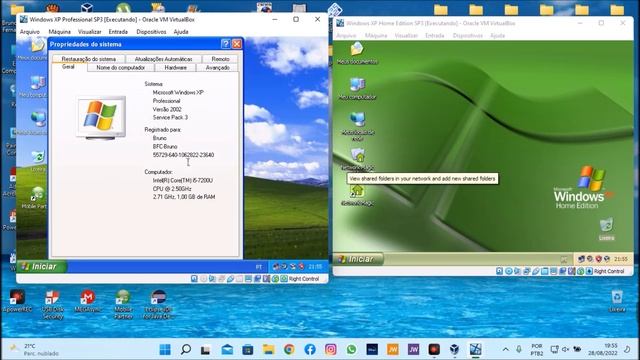
Task: Select Meus locais de rede in XP Home desktop
Action: [357, 126]
